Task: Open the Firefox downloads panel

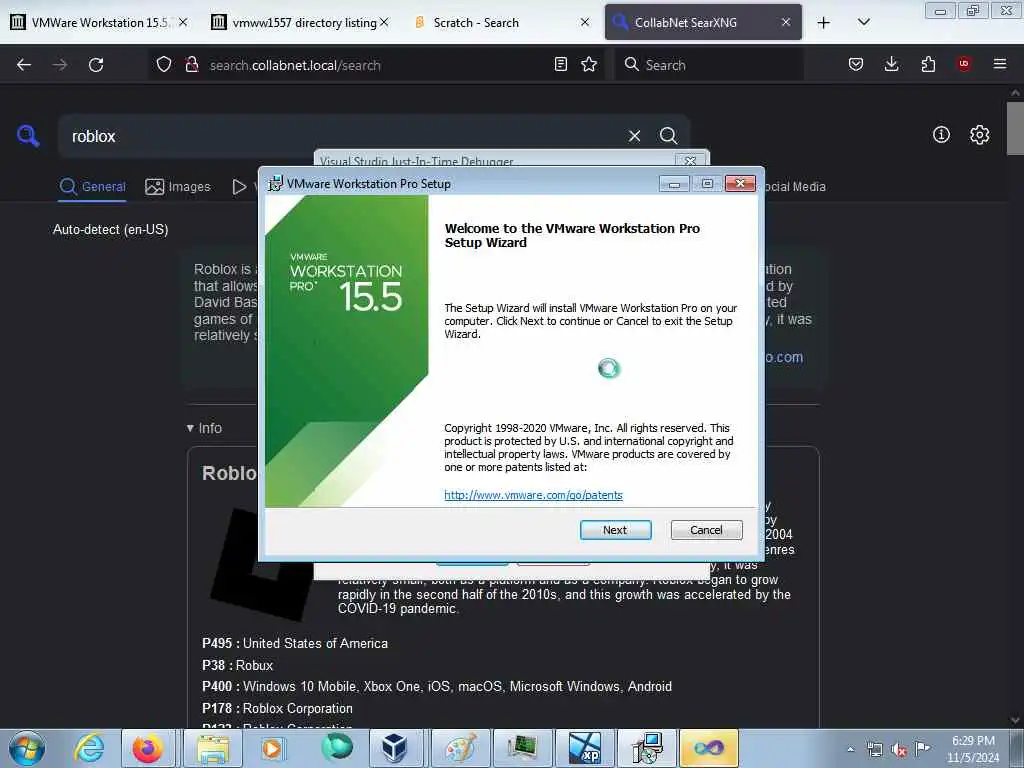Action: (x=891, y=65)
